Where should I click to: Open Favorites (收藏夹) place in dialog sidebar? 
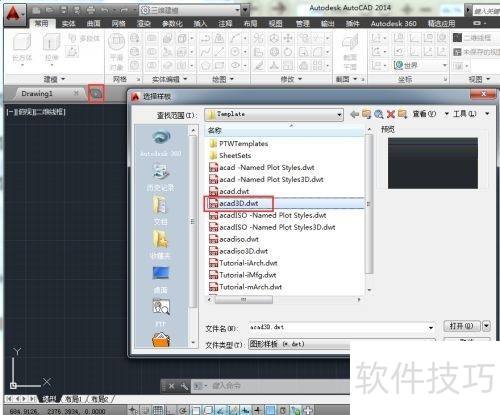tap(161, 245)
